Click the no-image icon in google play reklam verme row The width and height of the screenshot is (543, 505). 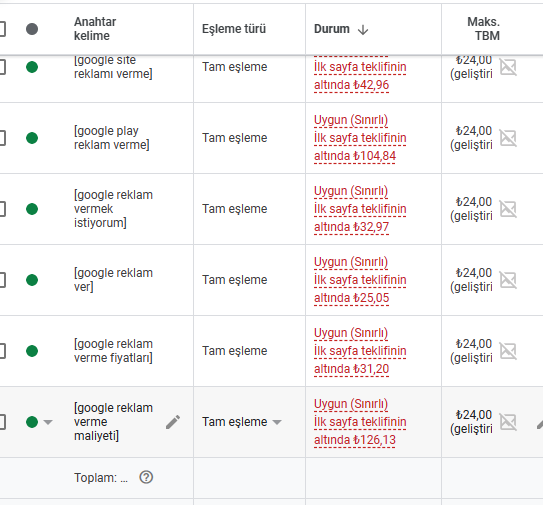508,138
